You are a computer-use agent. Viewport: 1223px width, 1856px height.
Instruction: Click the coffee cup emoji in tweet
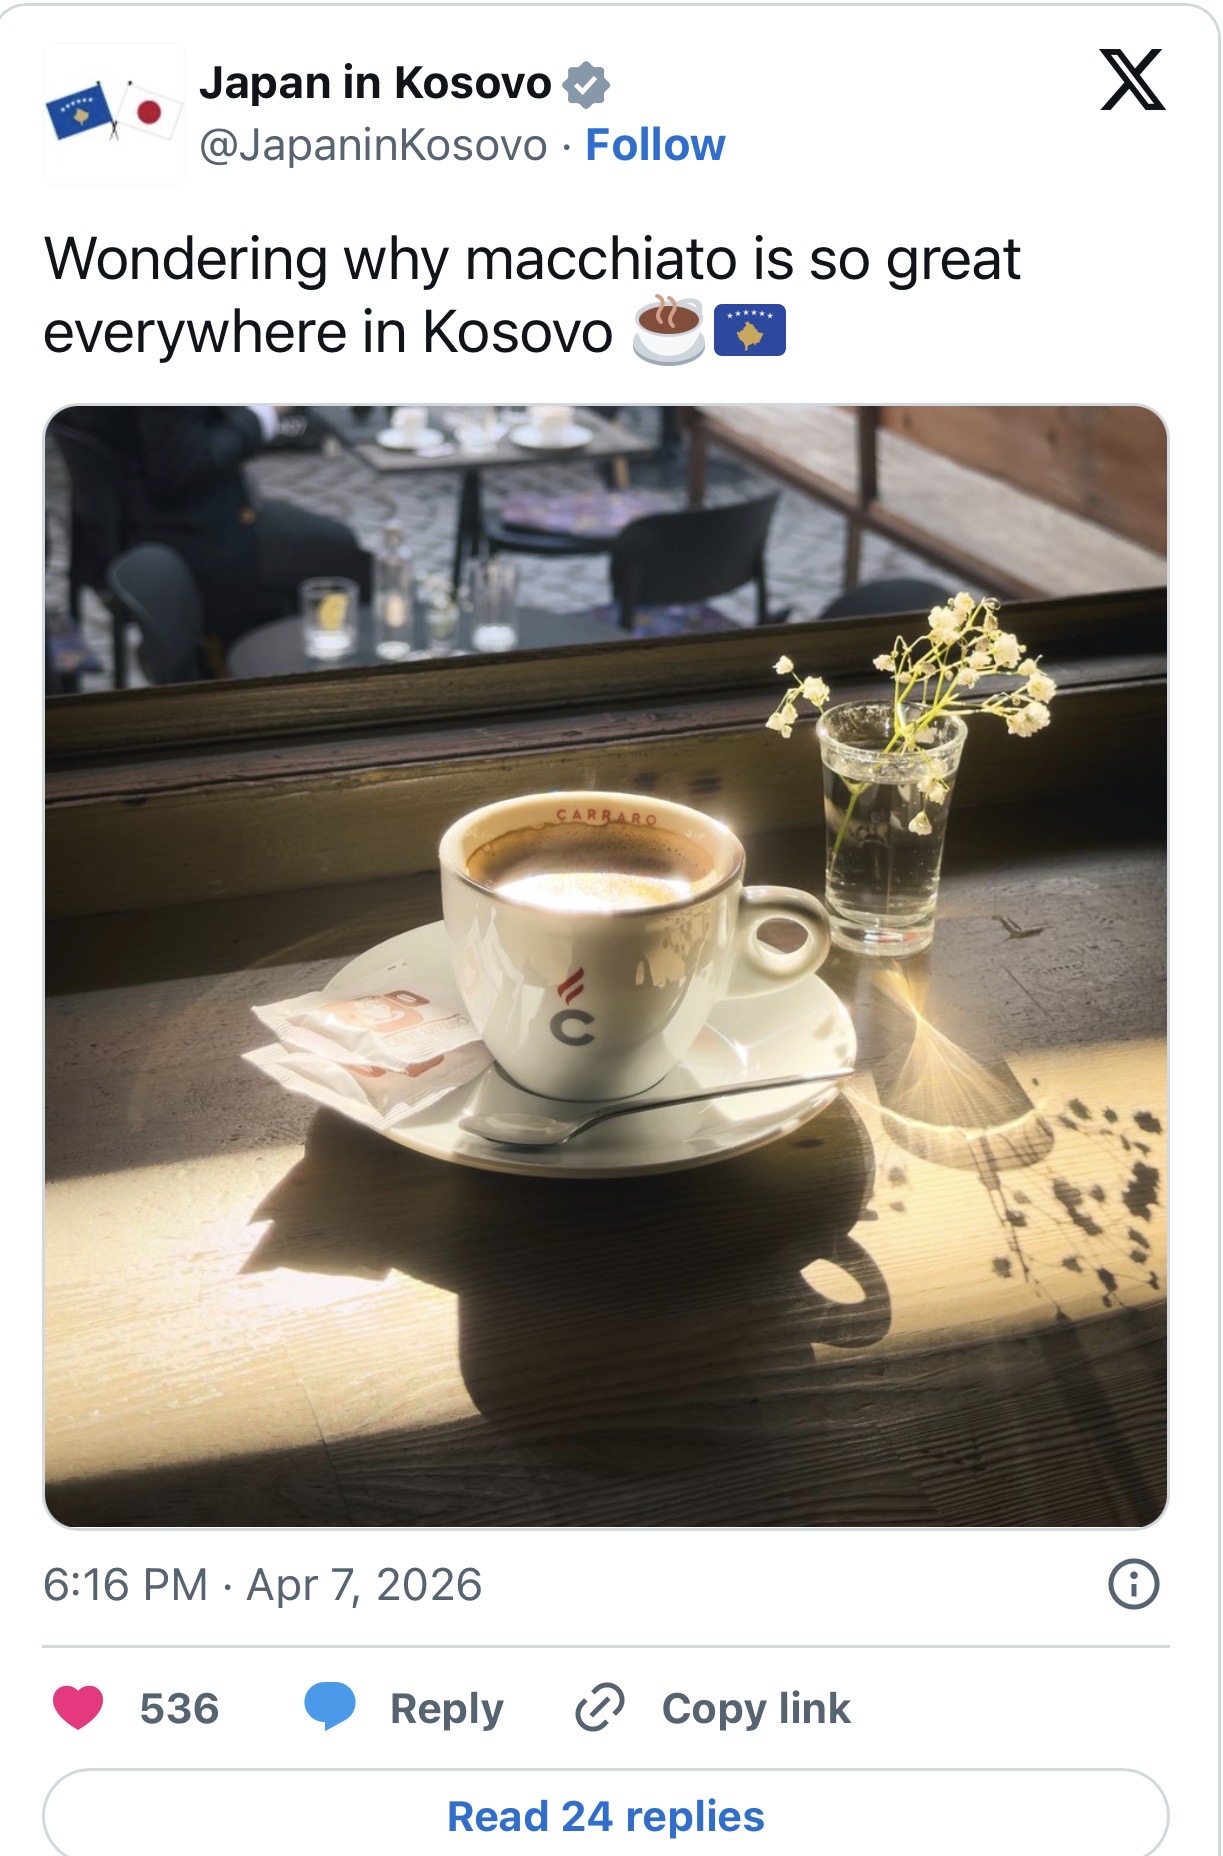click(x=669, y=330)
